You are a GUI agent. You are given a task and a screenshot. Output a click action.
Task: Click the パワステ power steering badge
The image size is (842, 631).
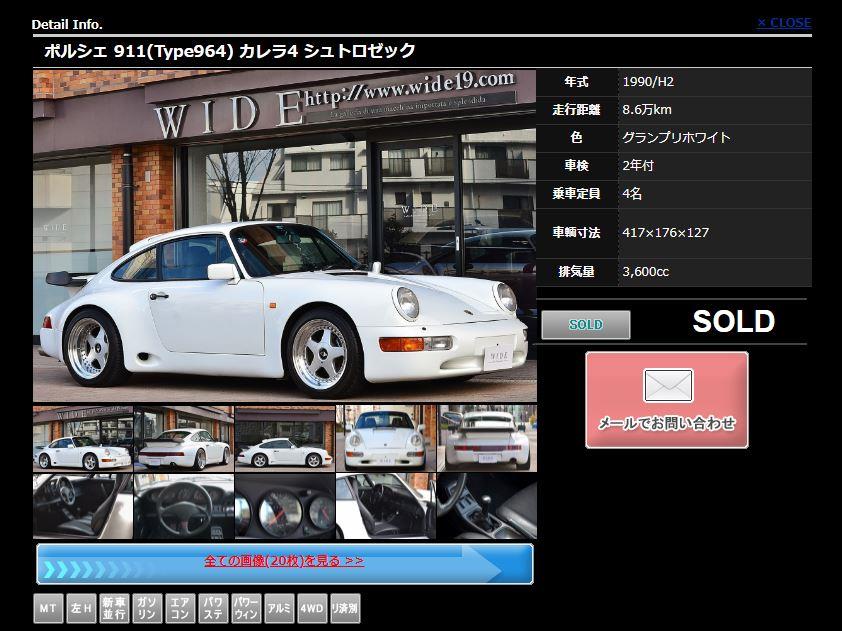[213, 608]
